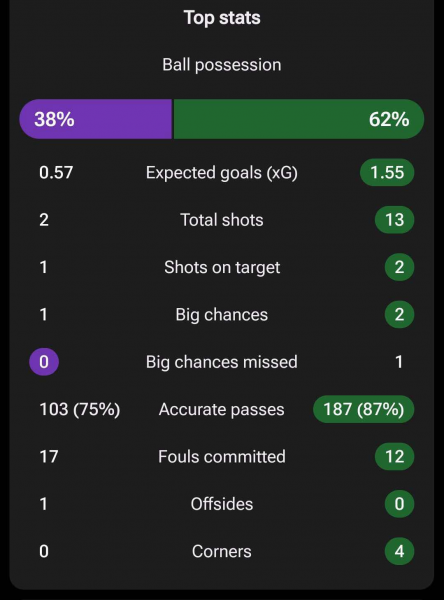Open the Offsides stat label

pos(222,504)
